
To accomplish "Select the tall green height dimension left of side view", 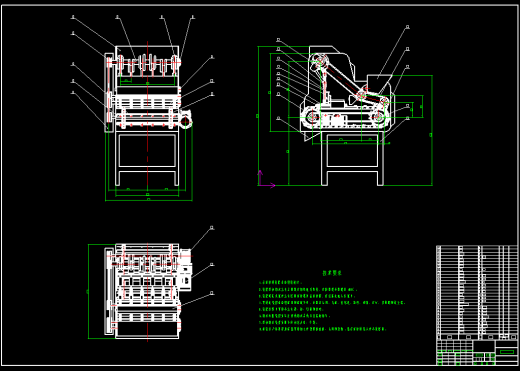I will click(258, 116).
